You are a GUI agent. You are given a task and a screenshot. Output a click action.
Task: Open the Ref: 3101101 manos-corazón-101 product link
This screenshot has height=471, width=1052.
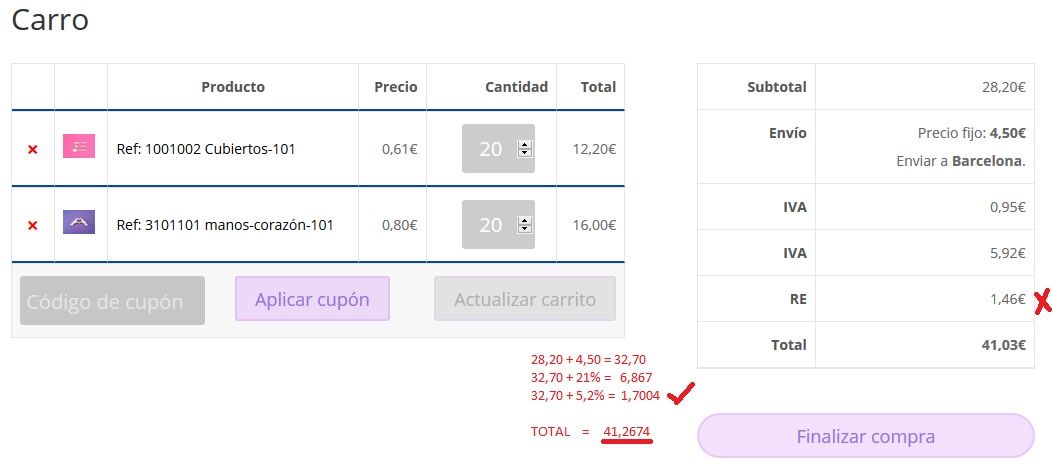point(225,225)
